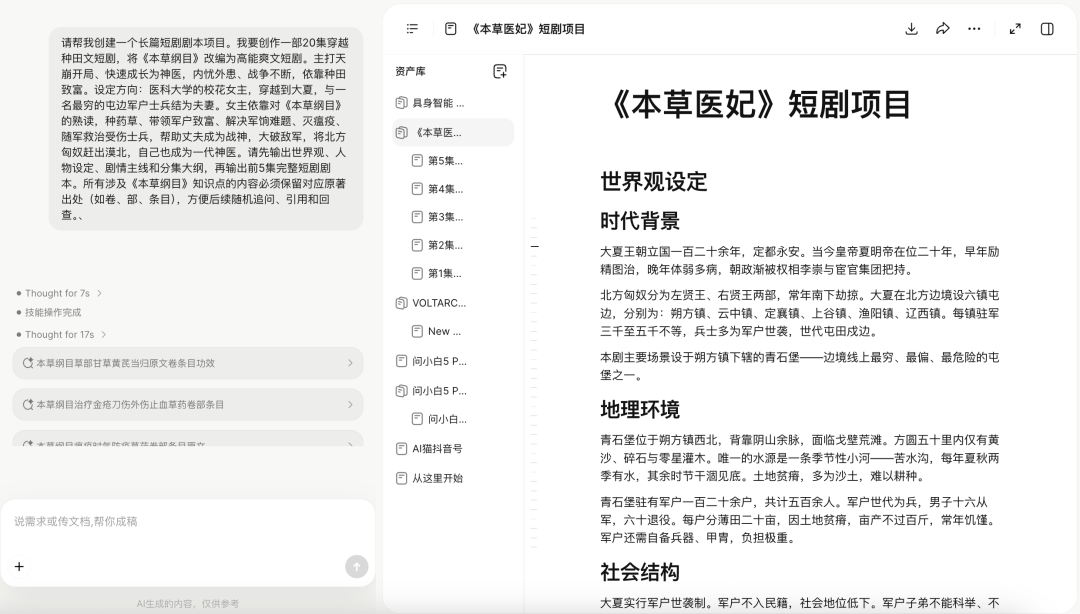The image size is (1080, 614).
Task: Click the document icon beside the header title
Action: tap(450, 29)
